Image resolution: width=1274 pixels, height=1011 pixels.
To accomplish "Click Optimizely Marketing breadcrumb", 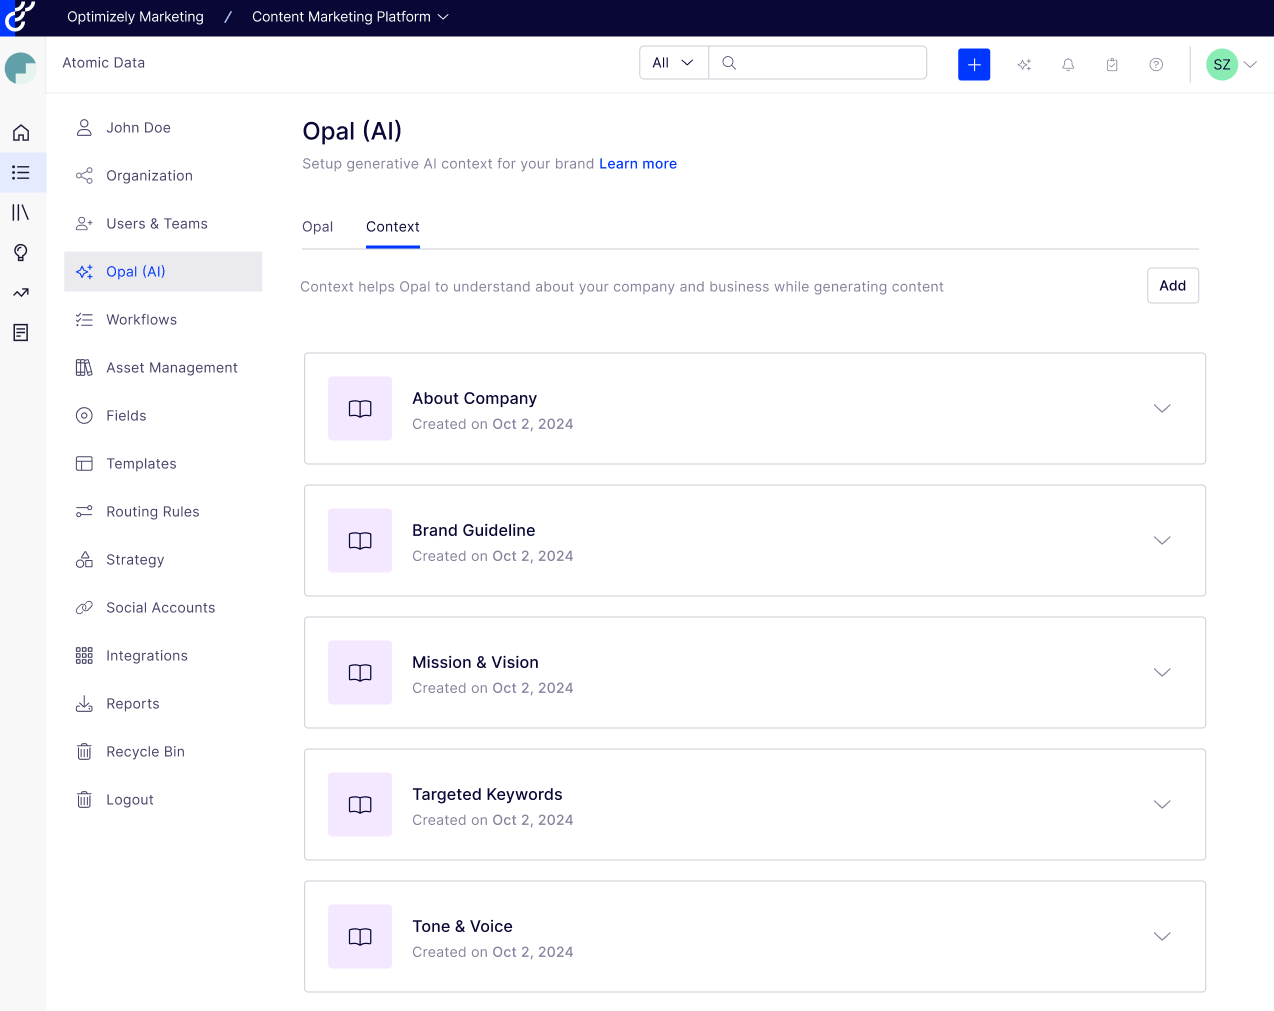I will [x=135, y=17].
